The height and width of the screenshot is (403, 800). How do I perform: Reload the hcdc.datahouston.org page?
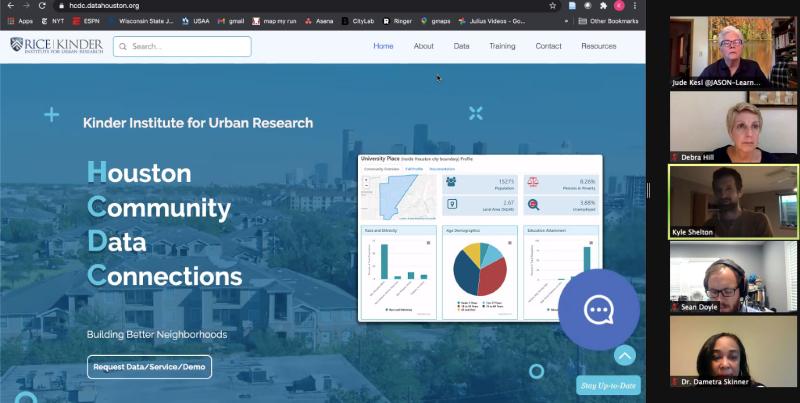[42, 6]
